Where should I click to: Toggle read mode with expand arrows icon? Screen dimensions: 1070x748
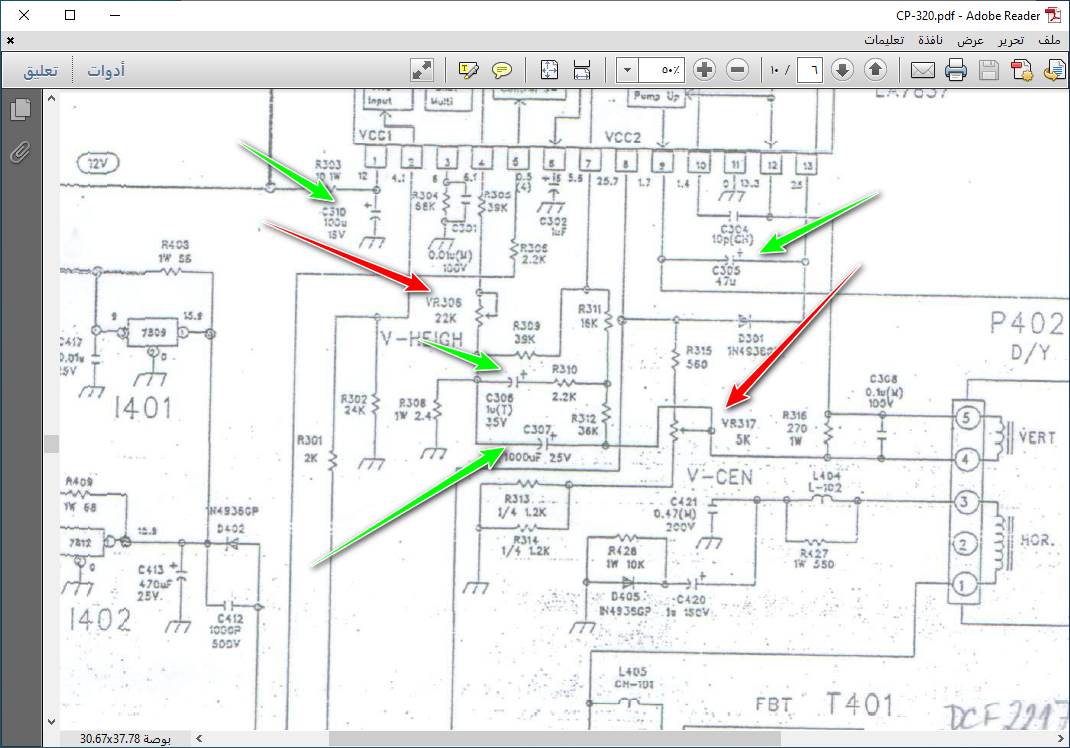click(x=422, y=70)
